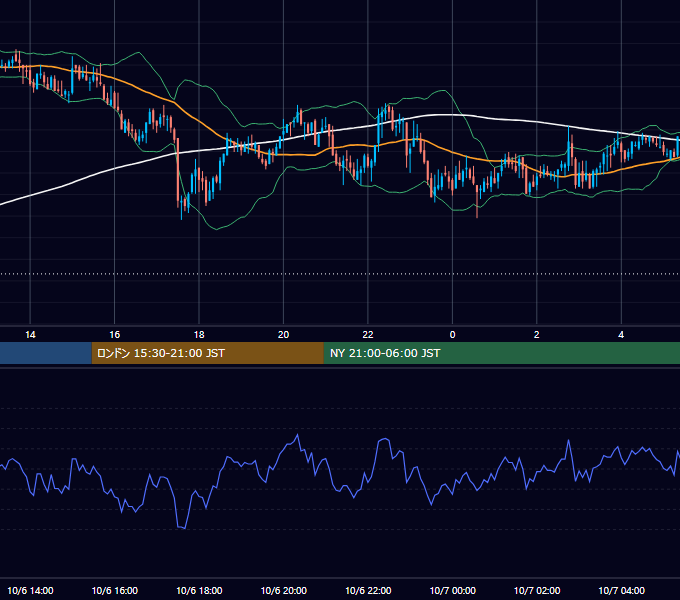Click the '10/6 20:00' indicator axis label
This screenshot has height=600, width=680.
[x=283, y=590]
